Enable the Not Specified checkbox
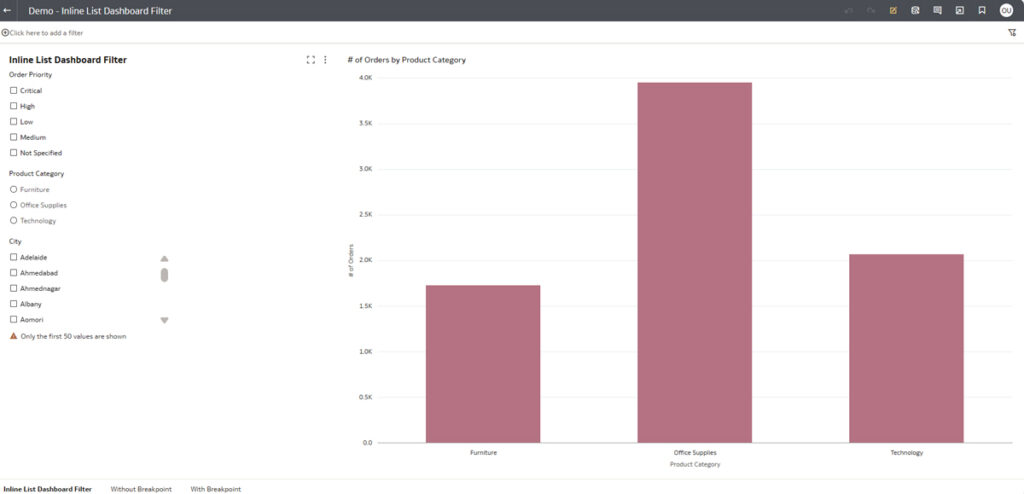Image resolution: width=1024 pixels, height=494 pixels. [14, 153]
